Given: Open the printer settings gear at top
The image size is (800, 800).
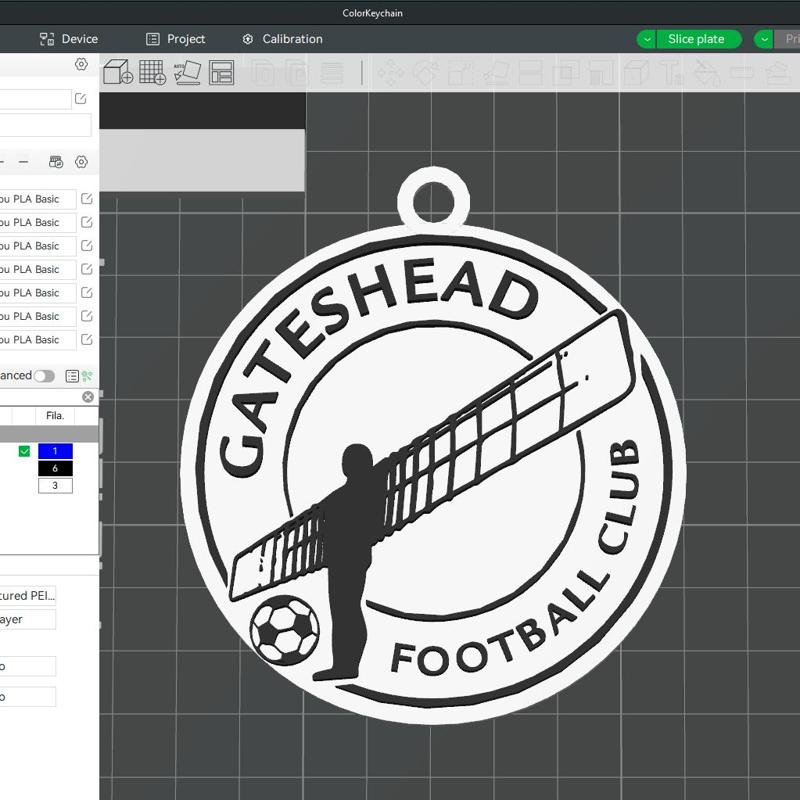Looking at the screenshot, I should (x=81, y=63).
